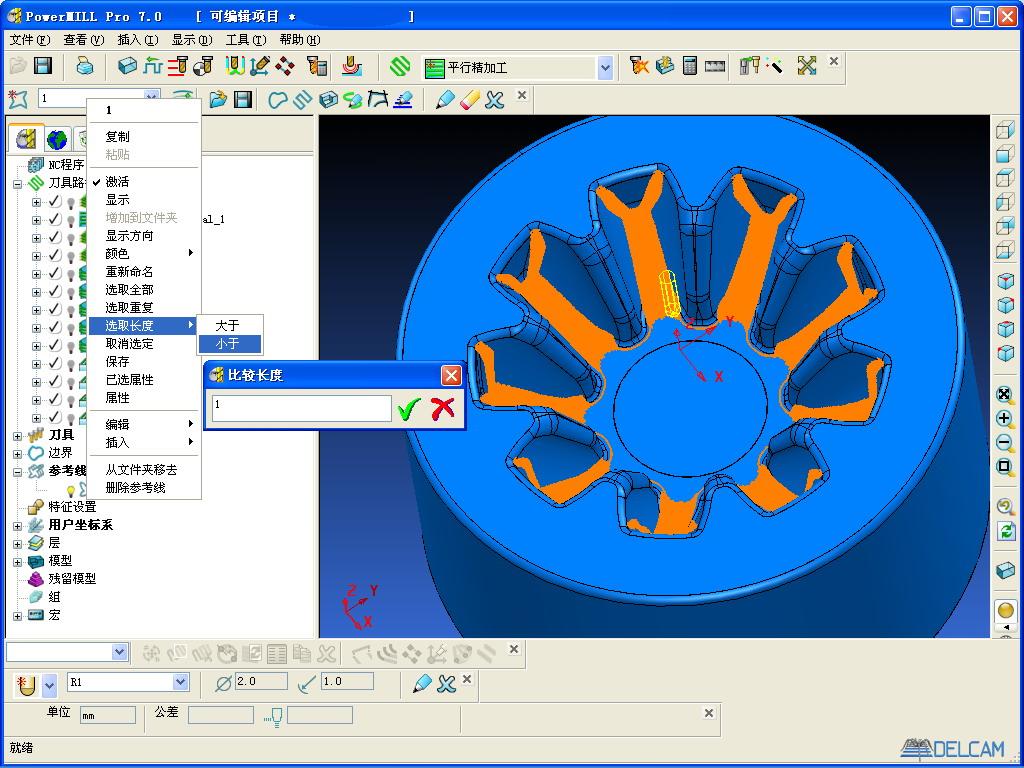
Task: Click the zoom in magnifier icon
Action: [x=1005, y=419]
